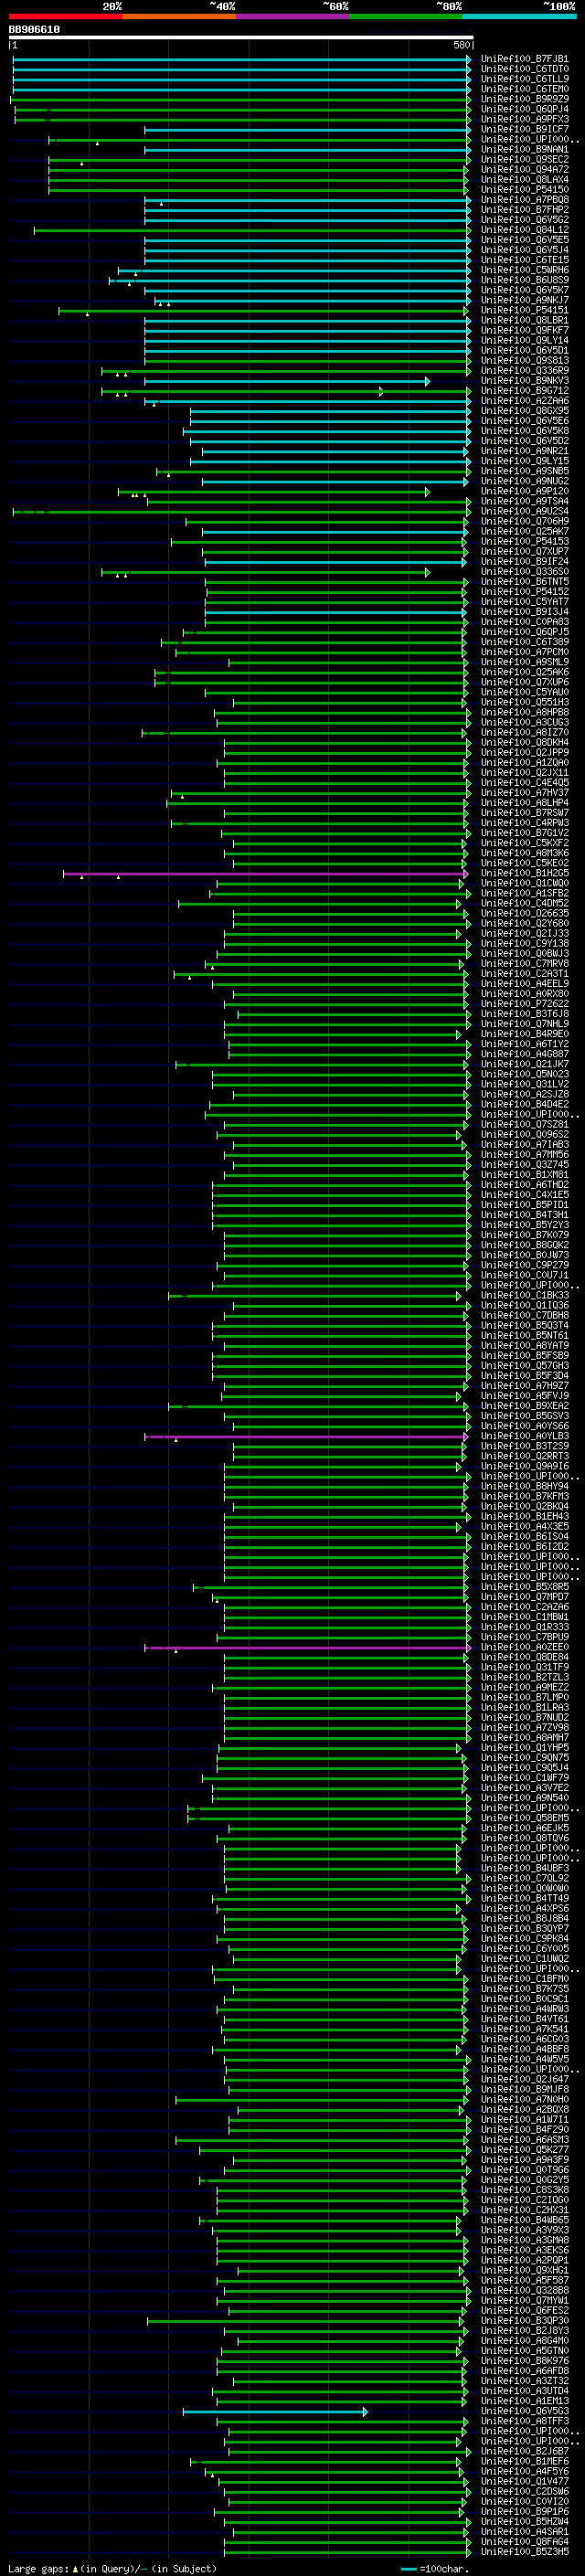The image size is (585, 2576).
Task: Select the UniRef100_P54150 label
Action: coord(525,189)
